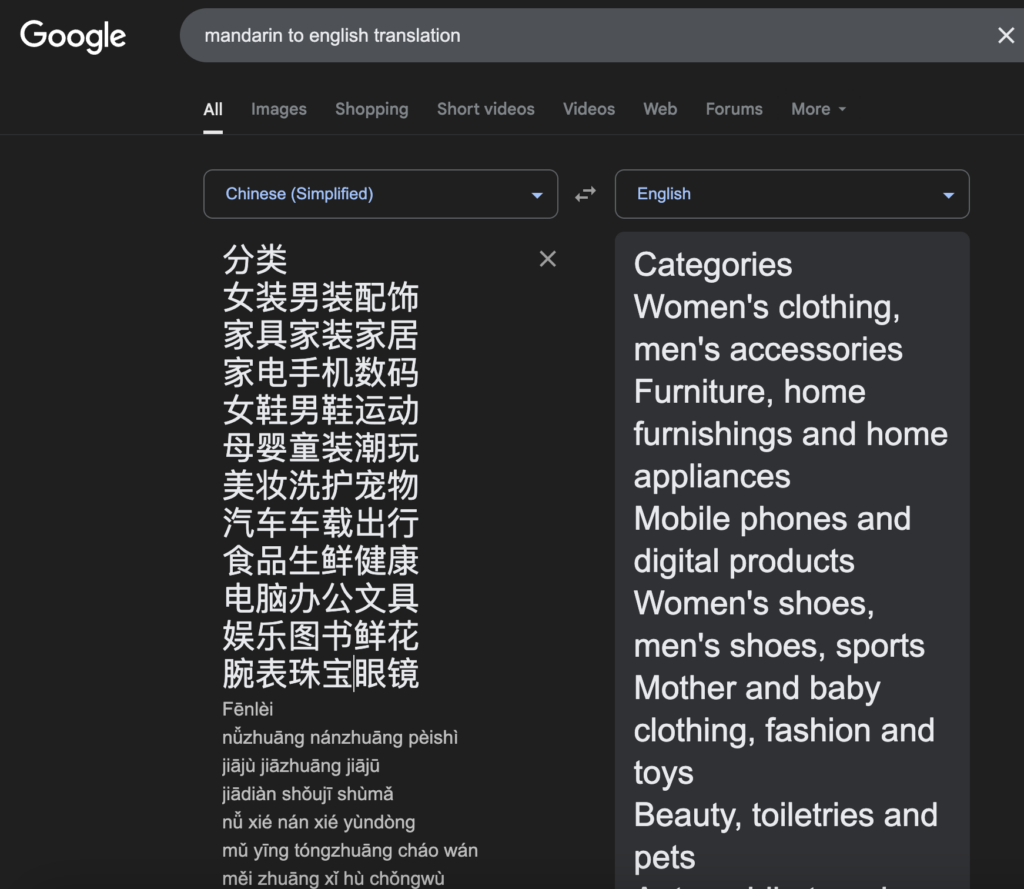Clear the Chinese source text
This screenshot has width=1024, height=889.
548,259
